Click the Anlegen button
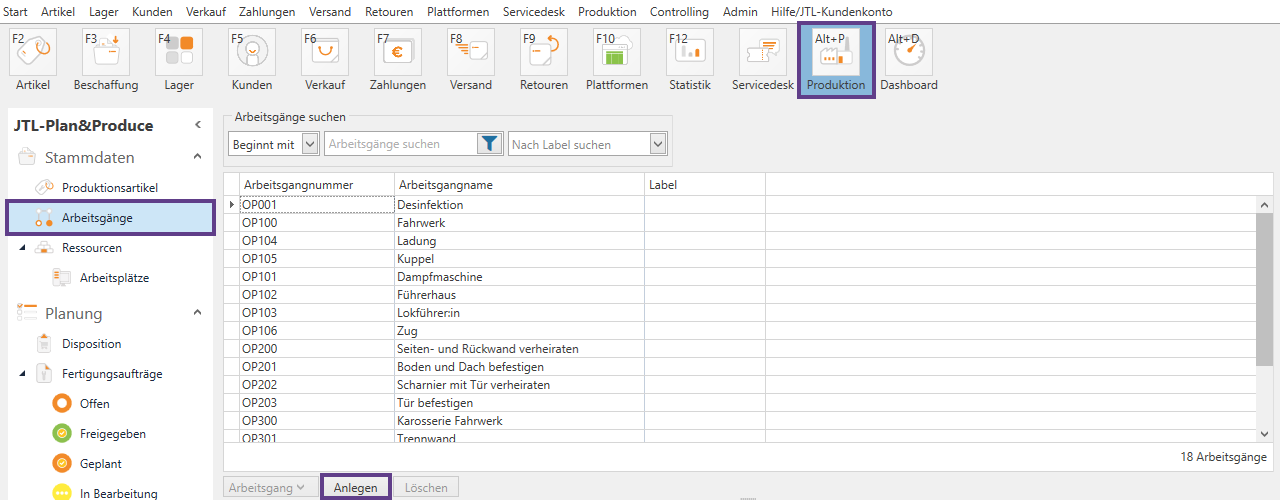Screen dimensions: 1280x500 [355, 487]
